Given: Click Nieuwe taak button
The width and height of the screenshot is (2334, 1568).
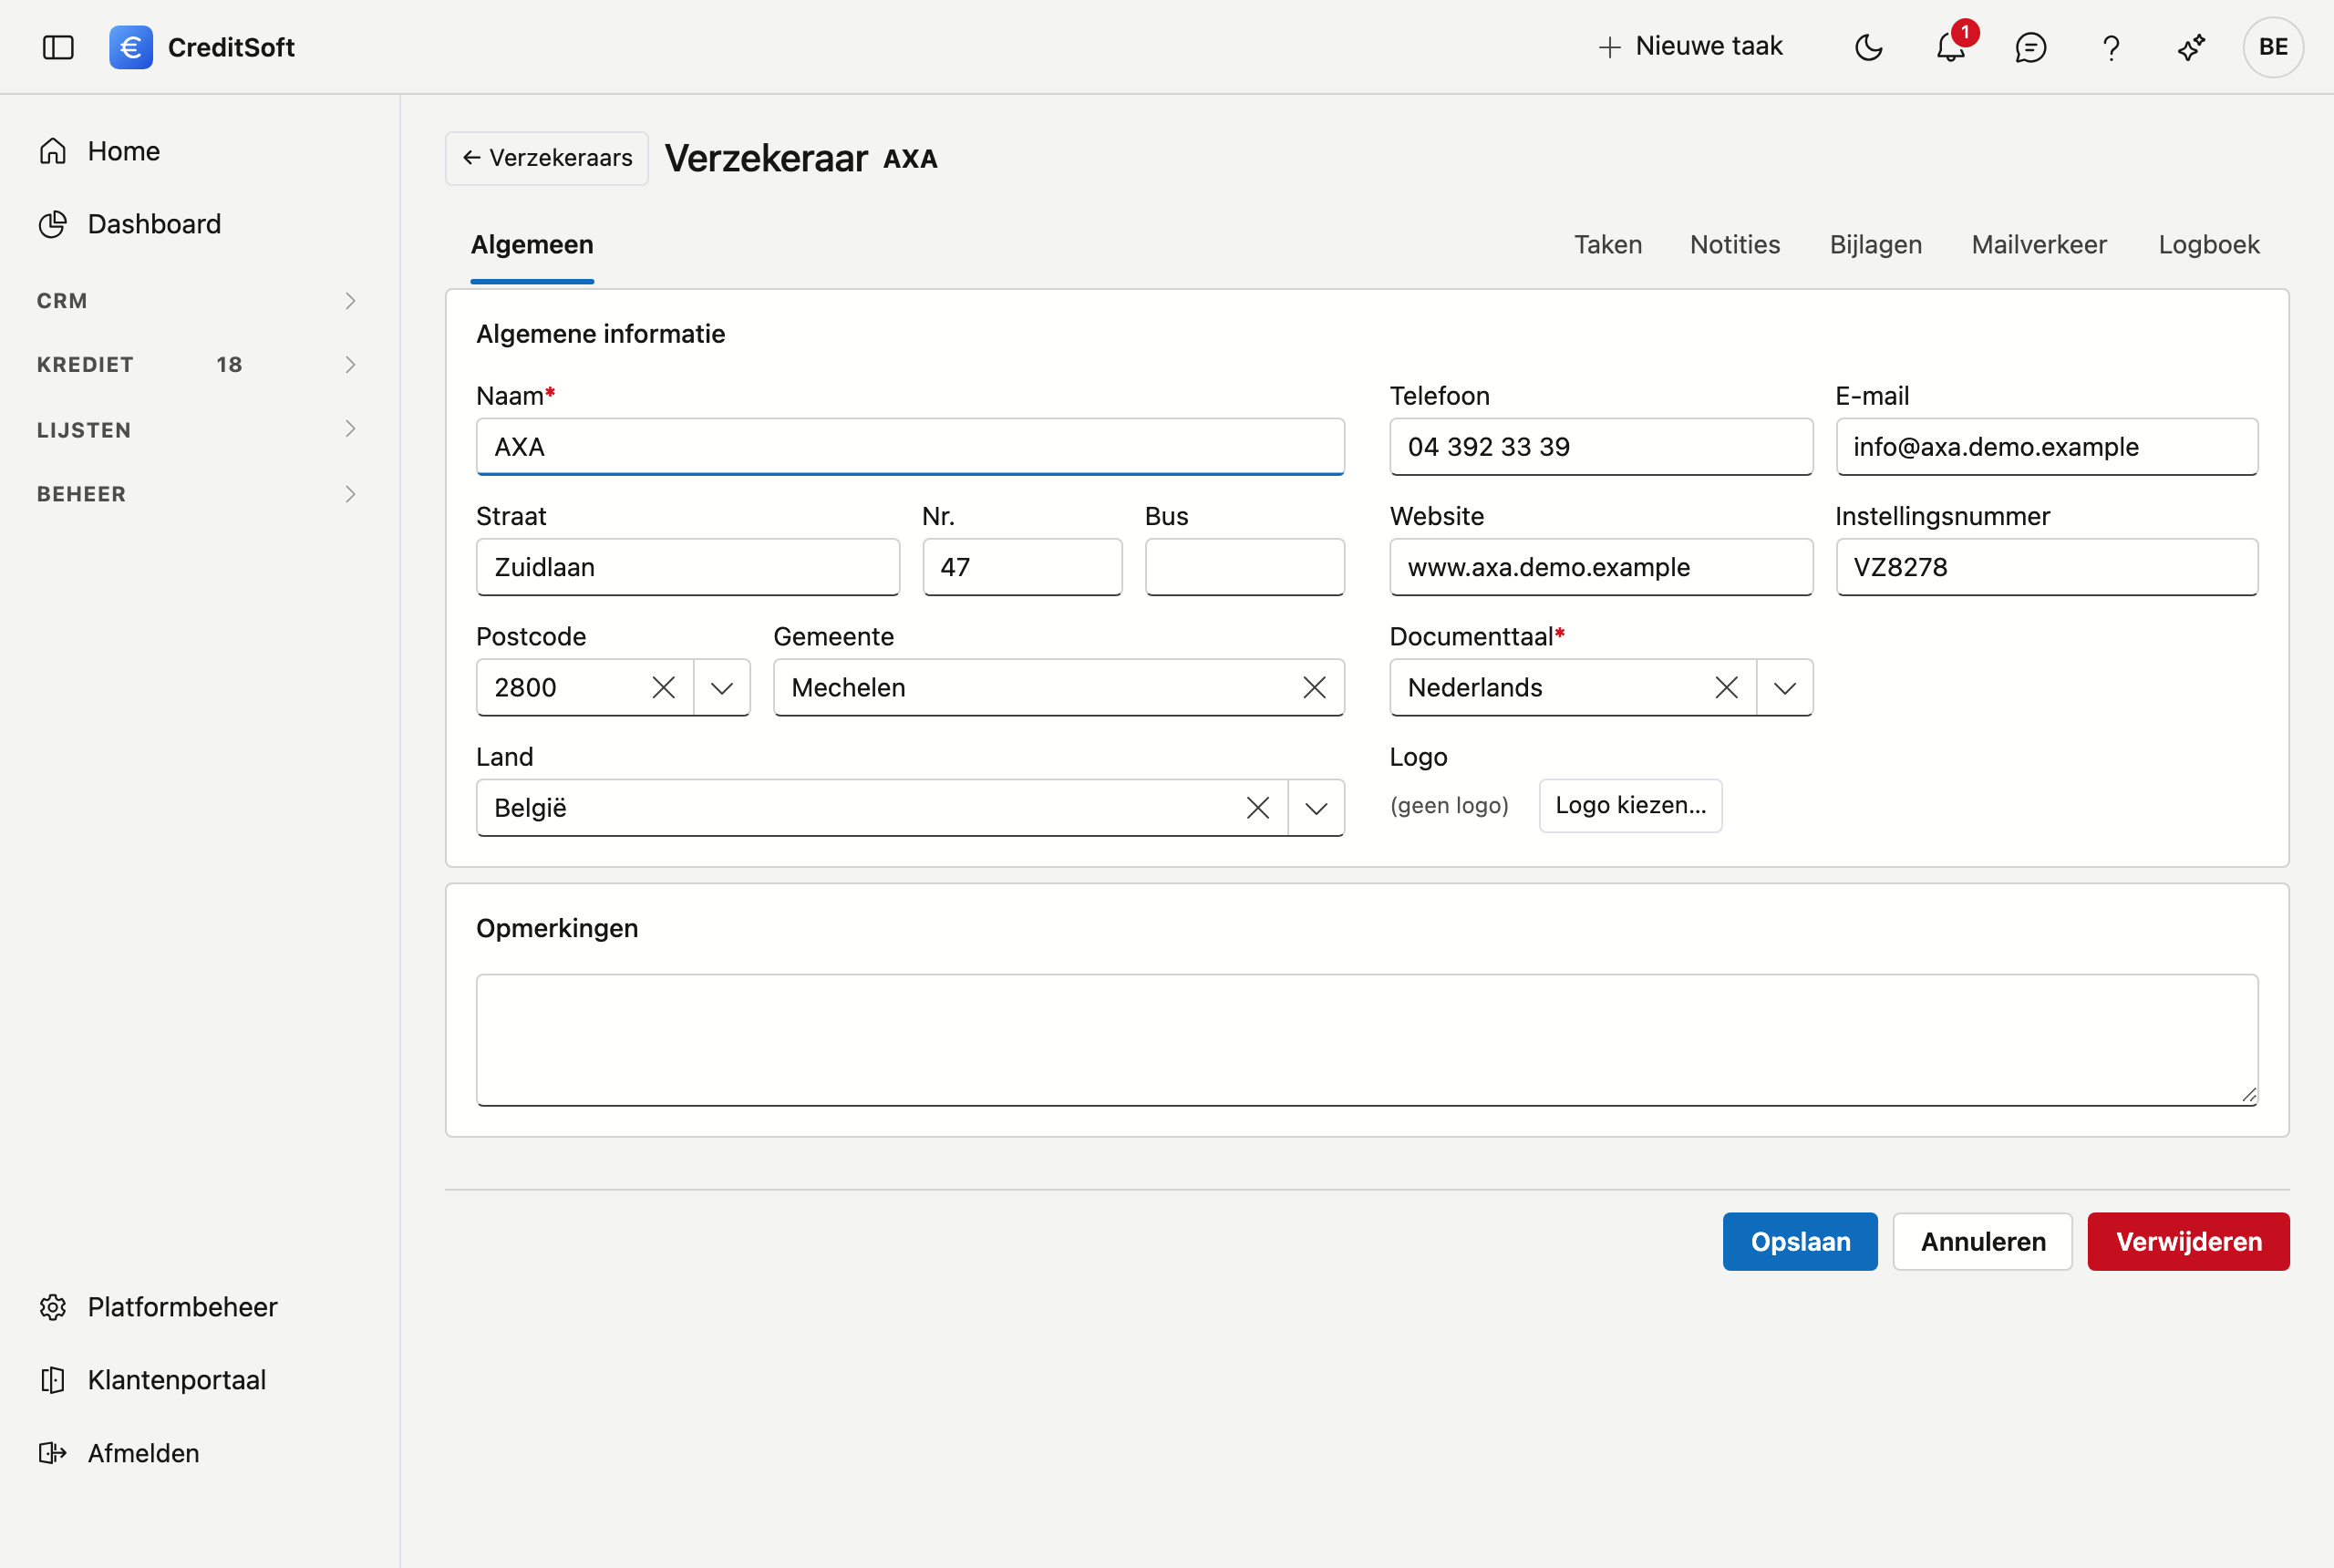Looking at the screenshot, I should coord(1690,46).
